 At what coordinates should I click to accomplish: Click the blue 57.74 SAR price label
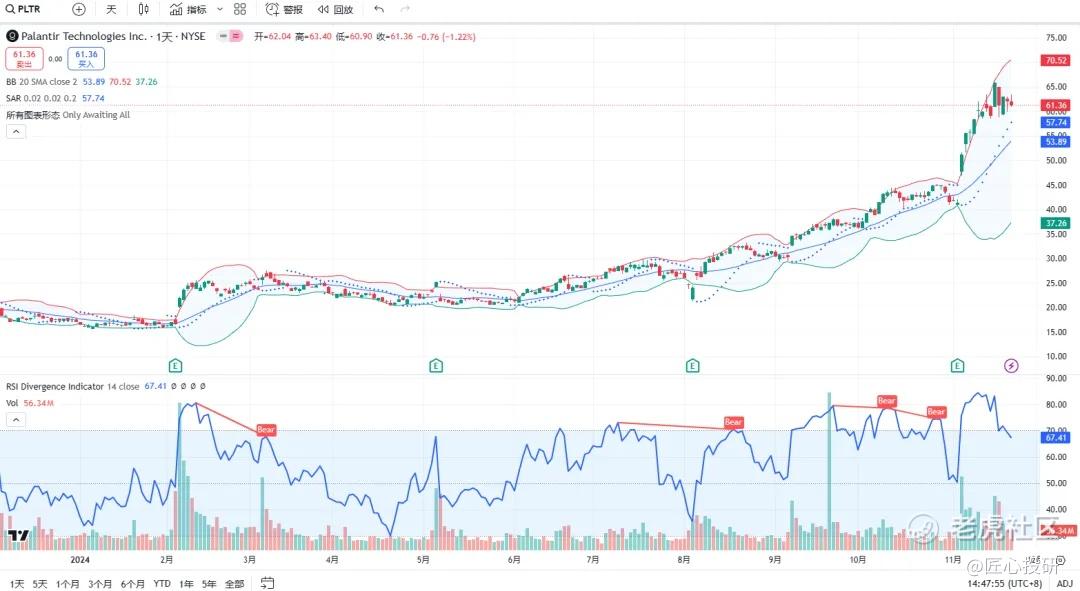(1055, 123)
